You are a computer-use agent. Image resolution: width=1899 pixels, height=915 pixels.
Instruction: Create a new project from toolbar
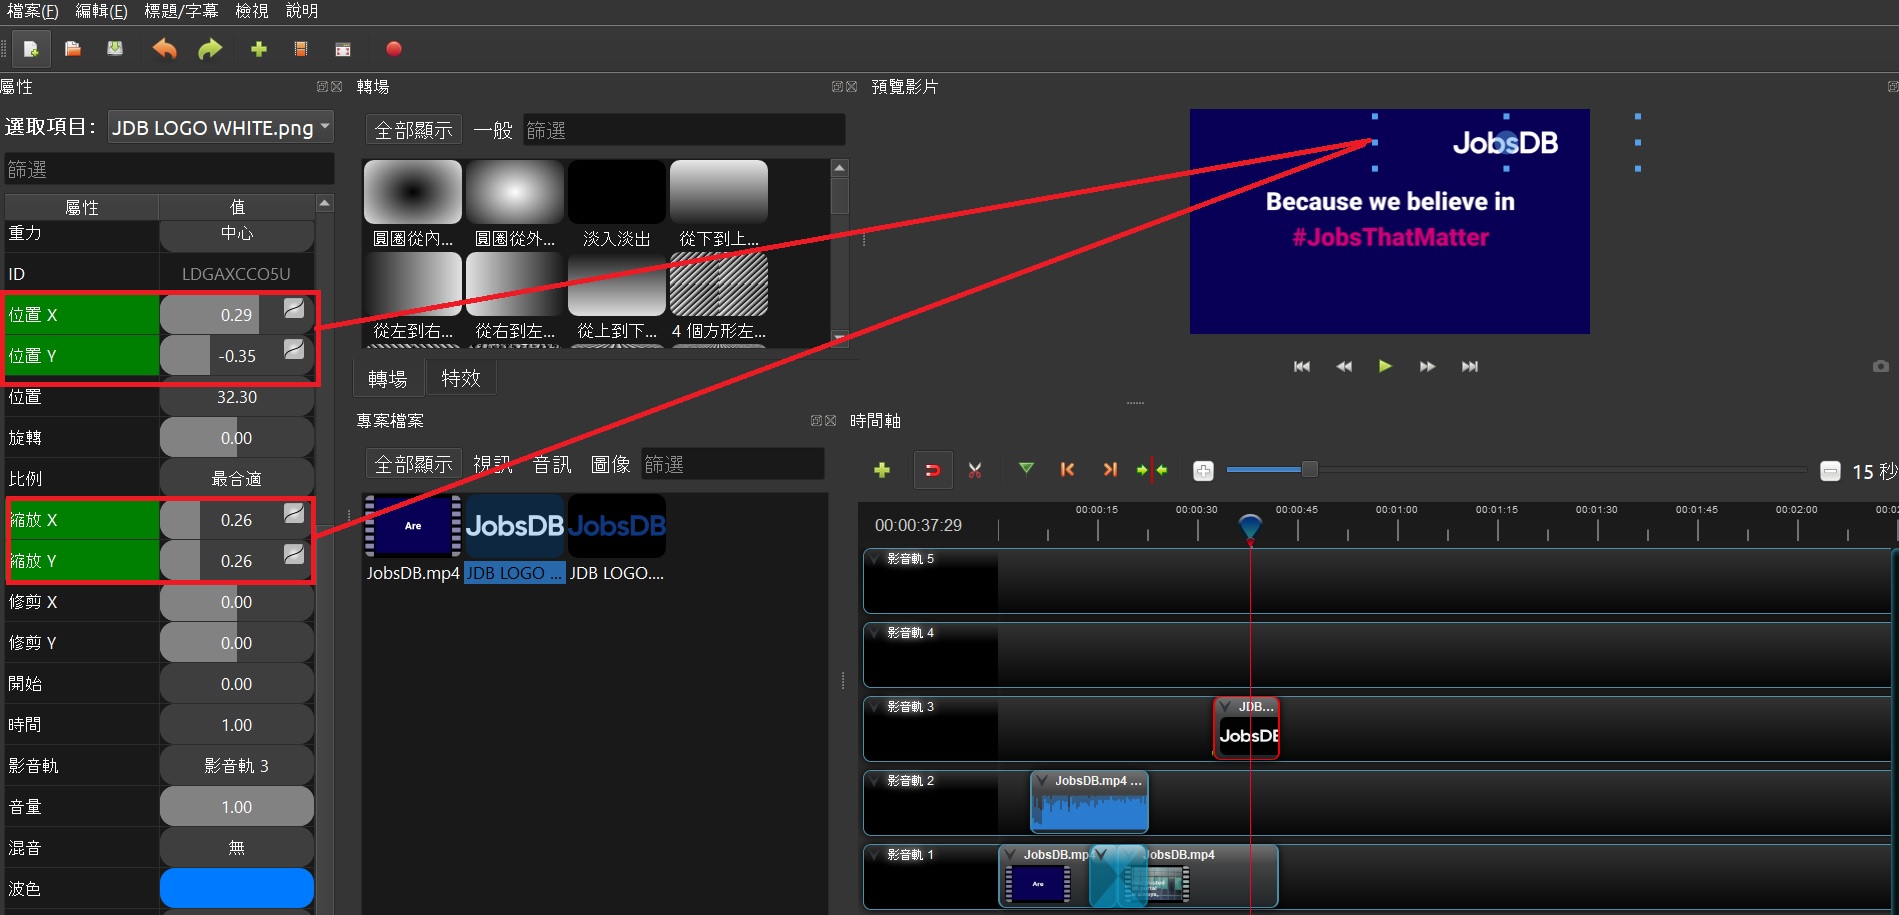click(31, 49)
